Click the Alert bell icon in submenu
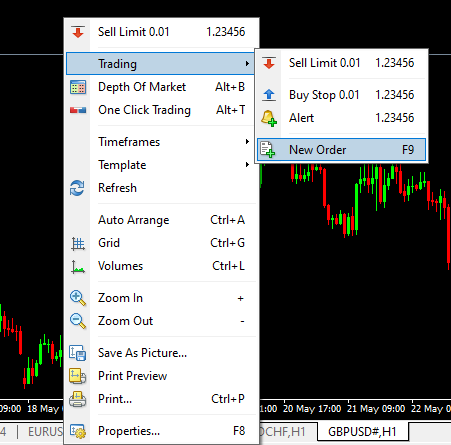The height and width of the screenshot is (445, 451). point(269,118)
